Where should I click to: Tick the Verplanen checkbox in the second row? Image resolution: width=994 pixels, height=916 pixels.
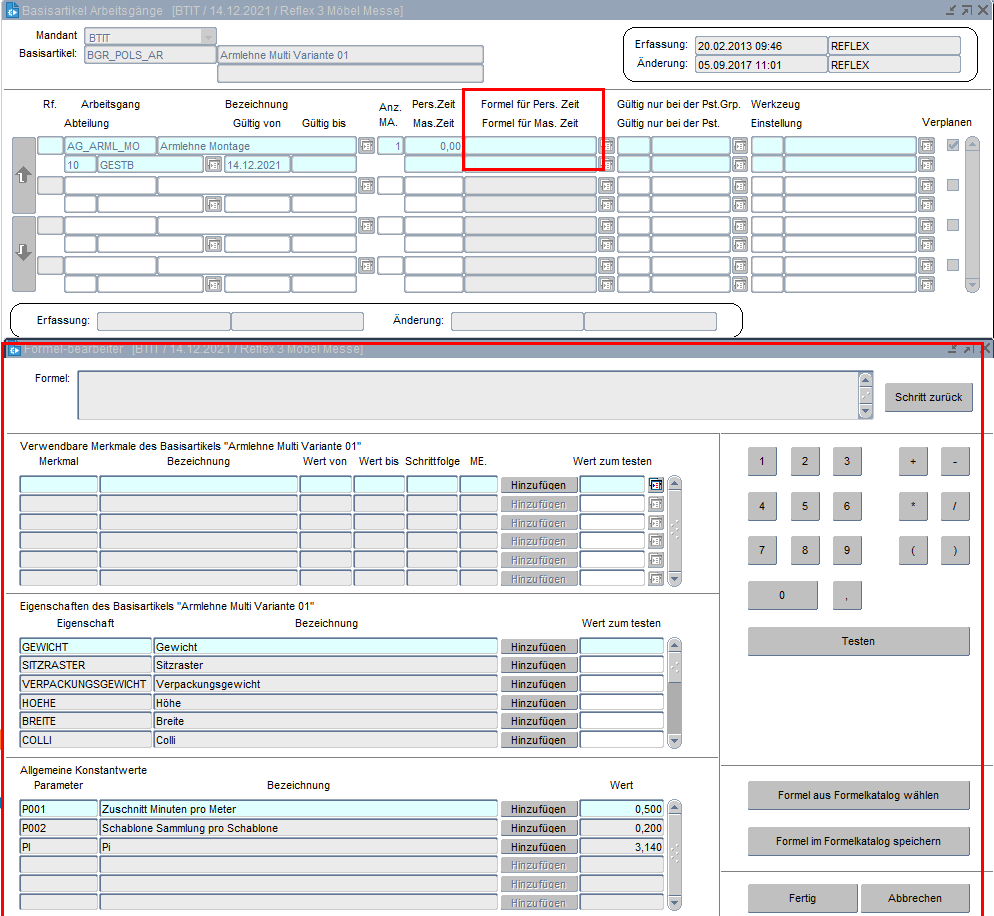click(x=953, y=185)
